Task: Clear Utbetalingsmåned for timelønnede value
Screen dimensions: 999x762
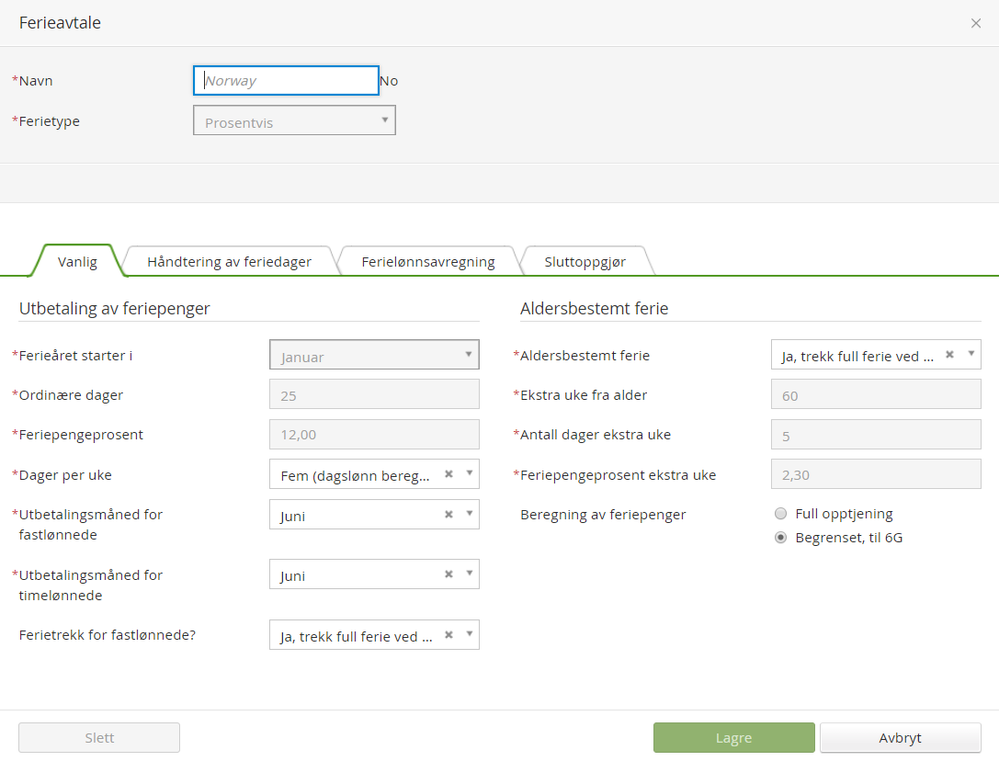Action: click(x=449, y=574)
